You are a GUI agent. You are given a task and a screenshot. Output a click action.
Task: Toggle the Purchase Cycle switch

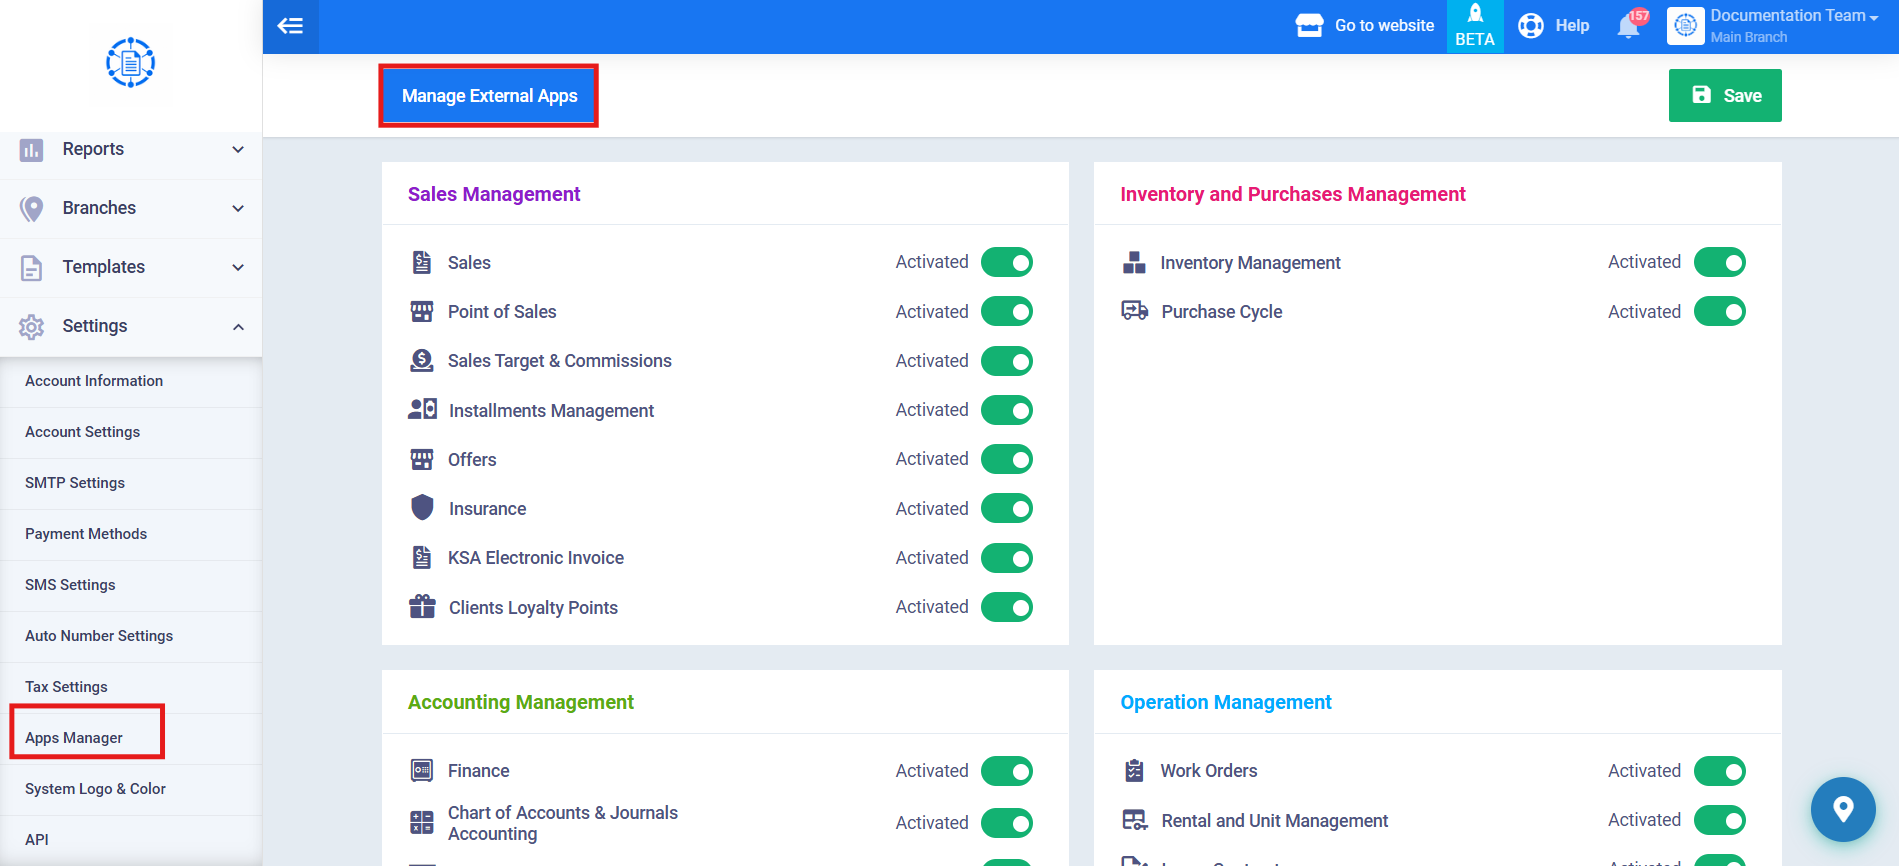[x=1720, y=312]
